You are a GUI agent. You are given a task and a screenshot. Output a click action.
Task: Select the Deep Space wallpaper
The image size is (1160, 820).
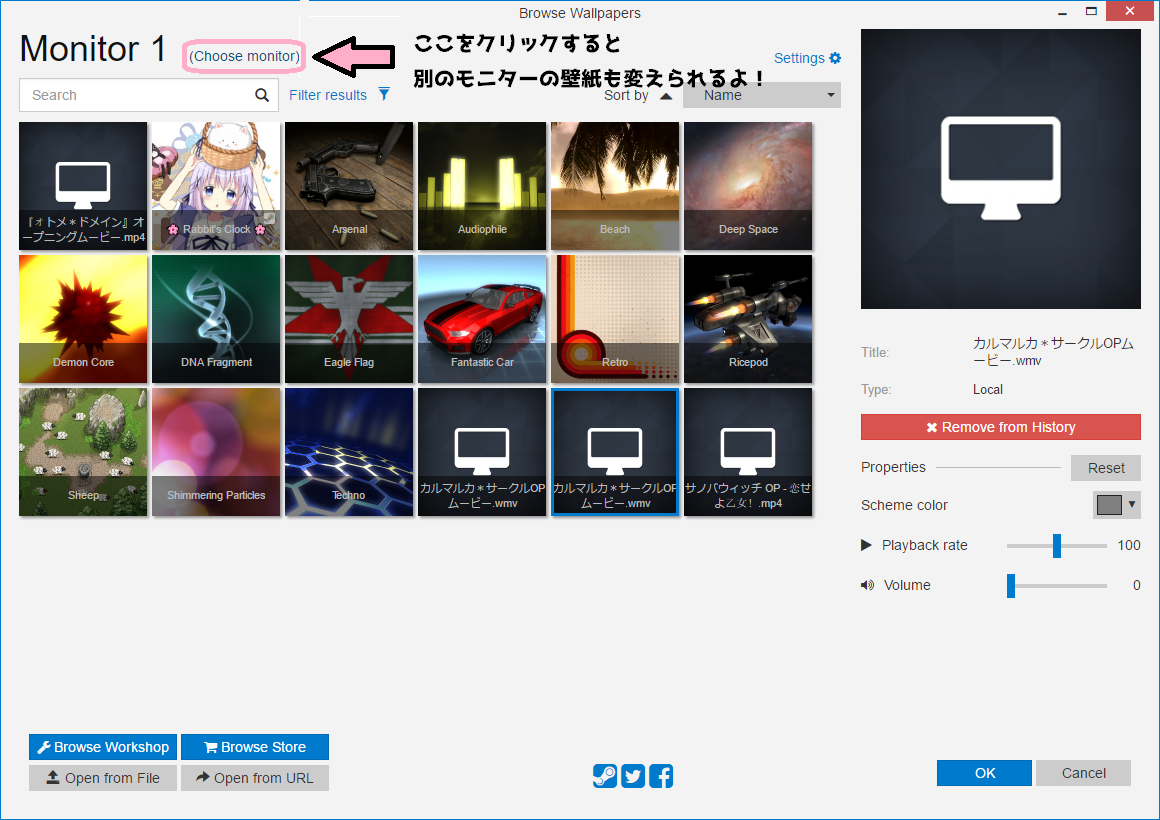tap(748, 186)
